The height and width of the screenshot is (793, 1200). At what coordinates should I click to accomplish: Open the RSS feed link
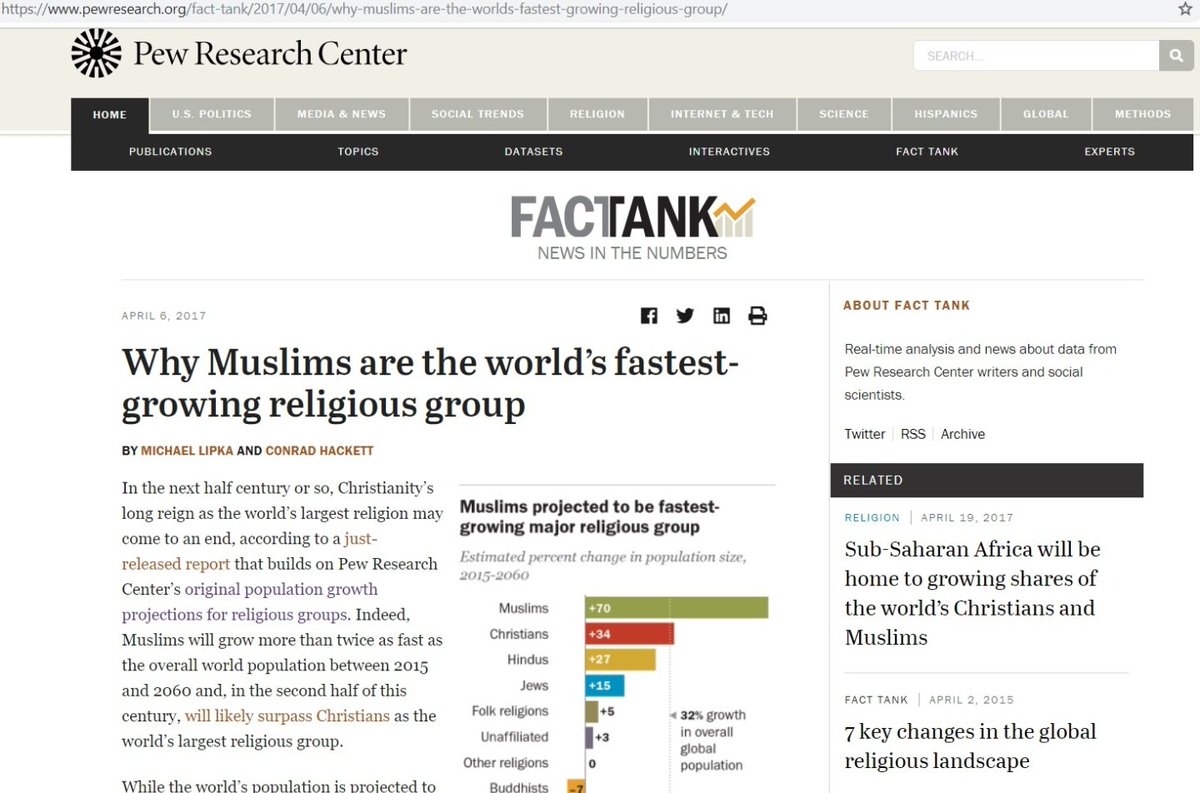tap(913, 434)
